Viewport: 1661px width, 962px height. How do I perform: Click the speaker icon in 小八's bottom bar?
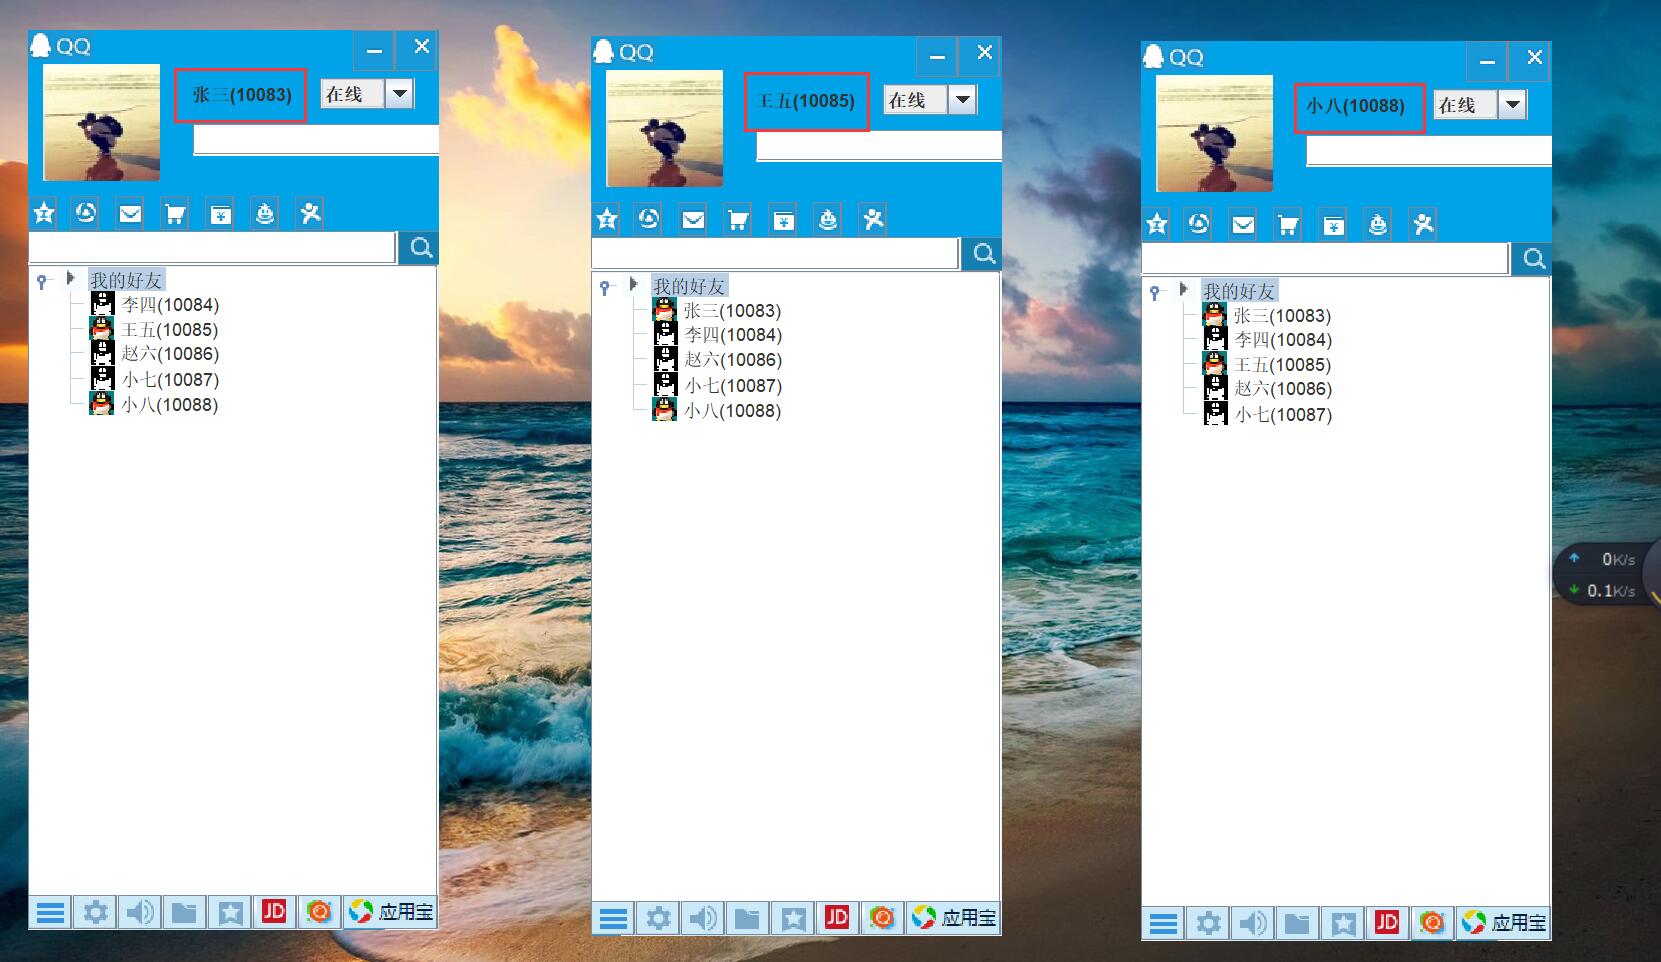pos(1253,923)
